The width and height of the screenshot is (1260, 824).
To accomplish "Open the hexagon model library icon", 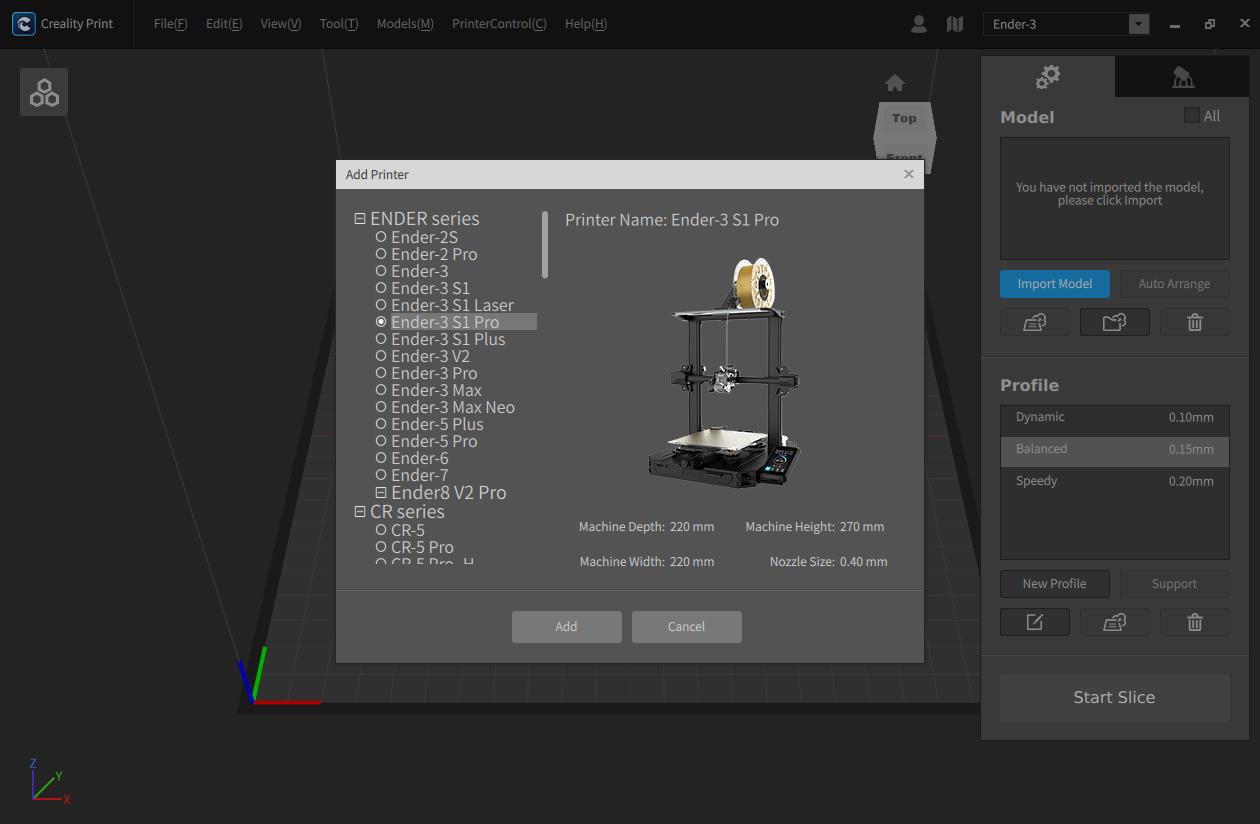I will (44, 92).
